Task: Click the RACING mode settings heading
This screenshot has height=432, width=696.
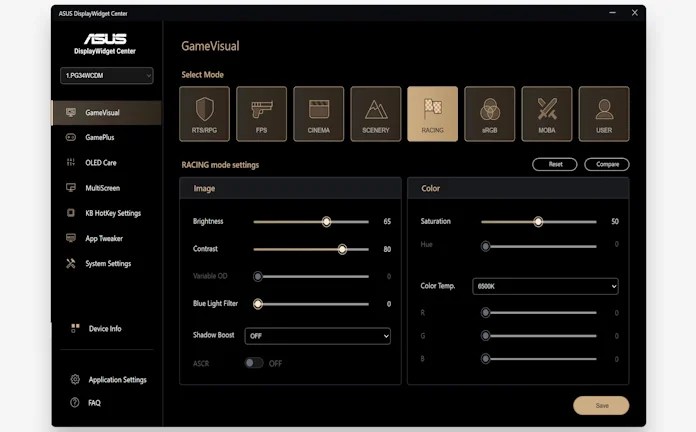Action: coord(220,165)
